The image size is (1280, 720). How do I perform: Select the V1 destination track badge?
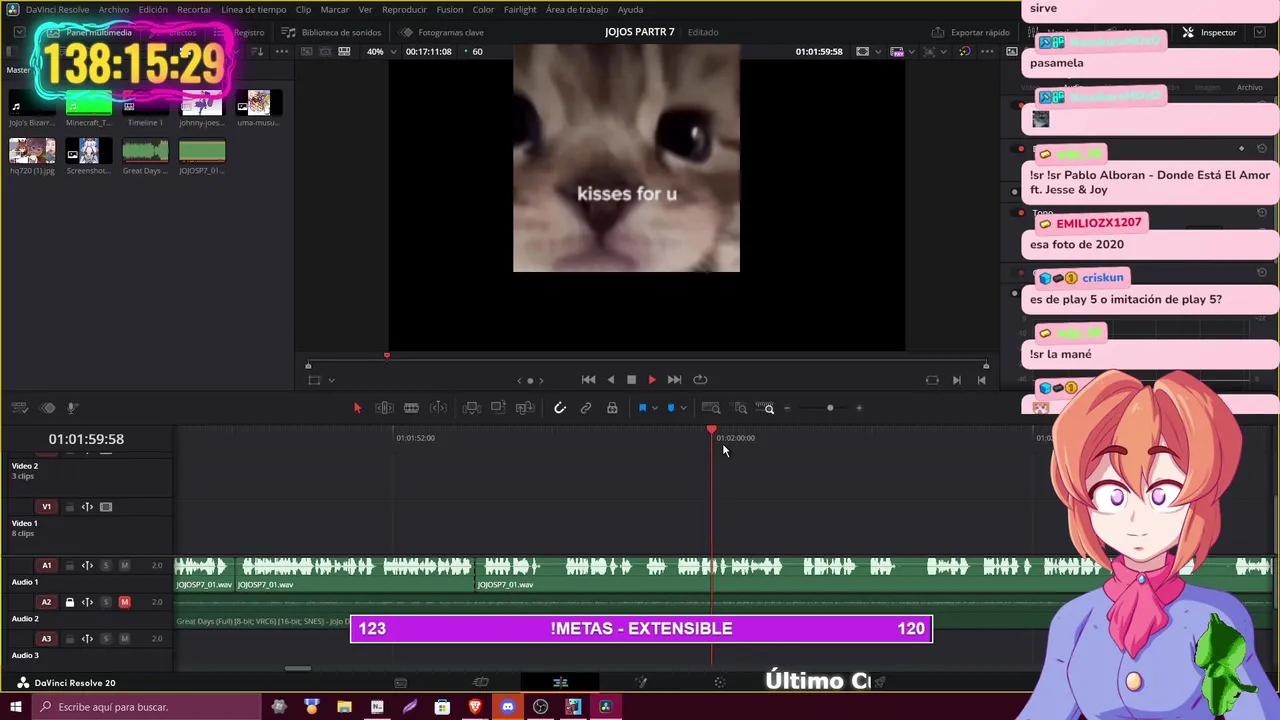click(46, 507)
